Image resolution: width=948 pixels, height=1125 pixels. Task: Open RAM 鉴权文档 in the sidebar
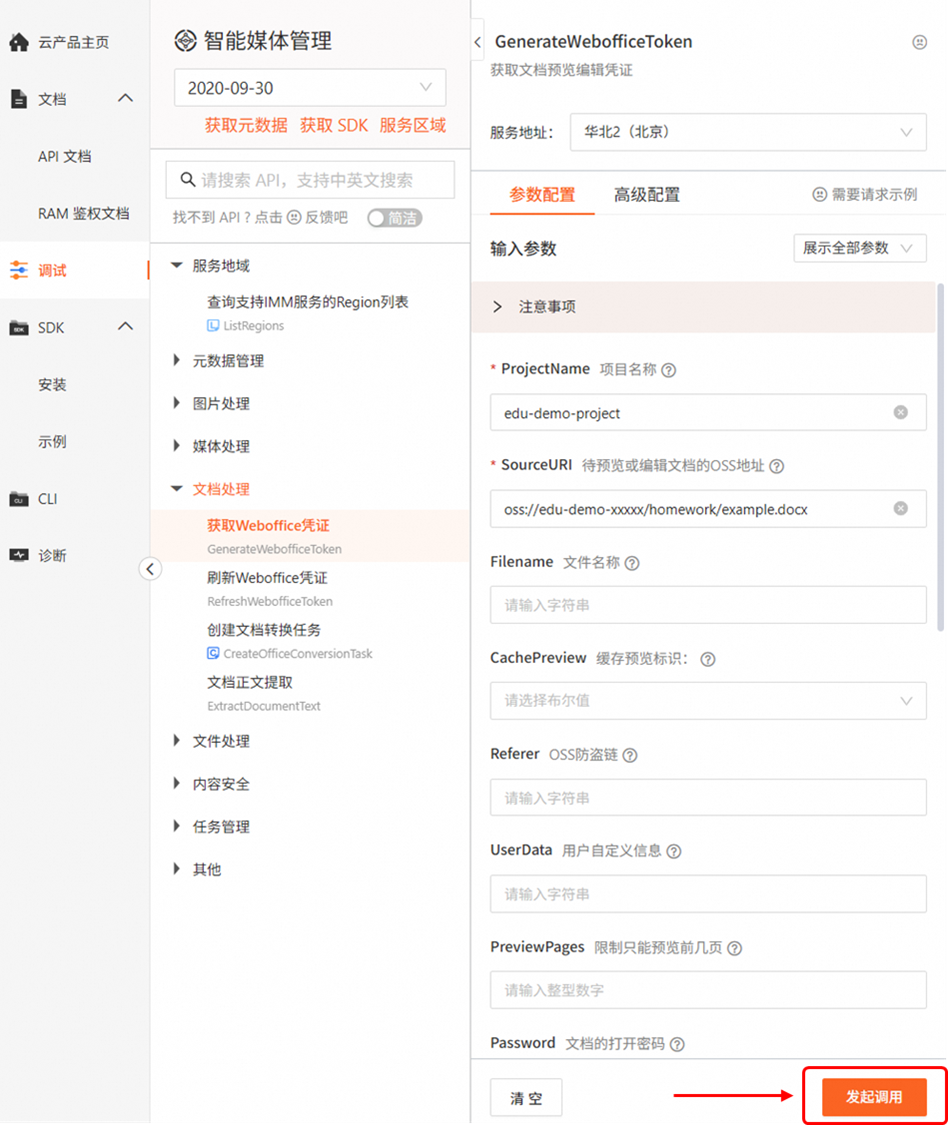coord(83,214)
